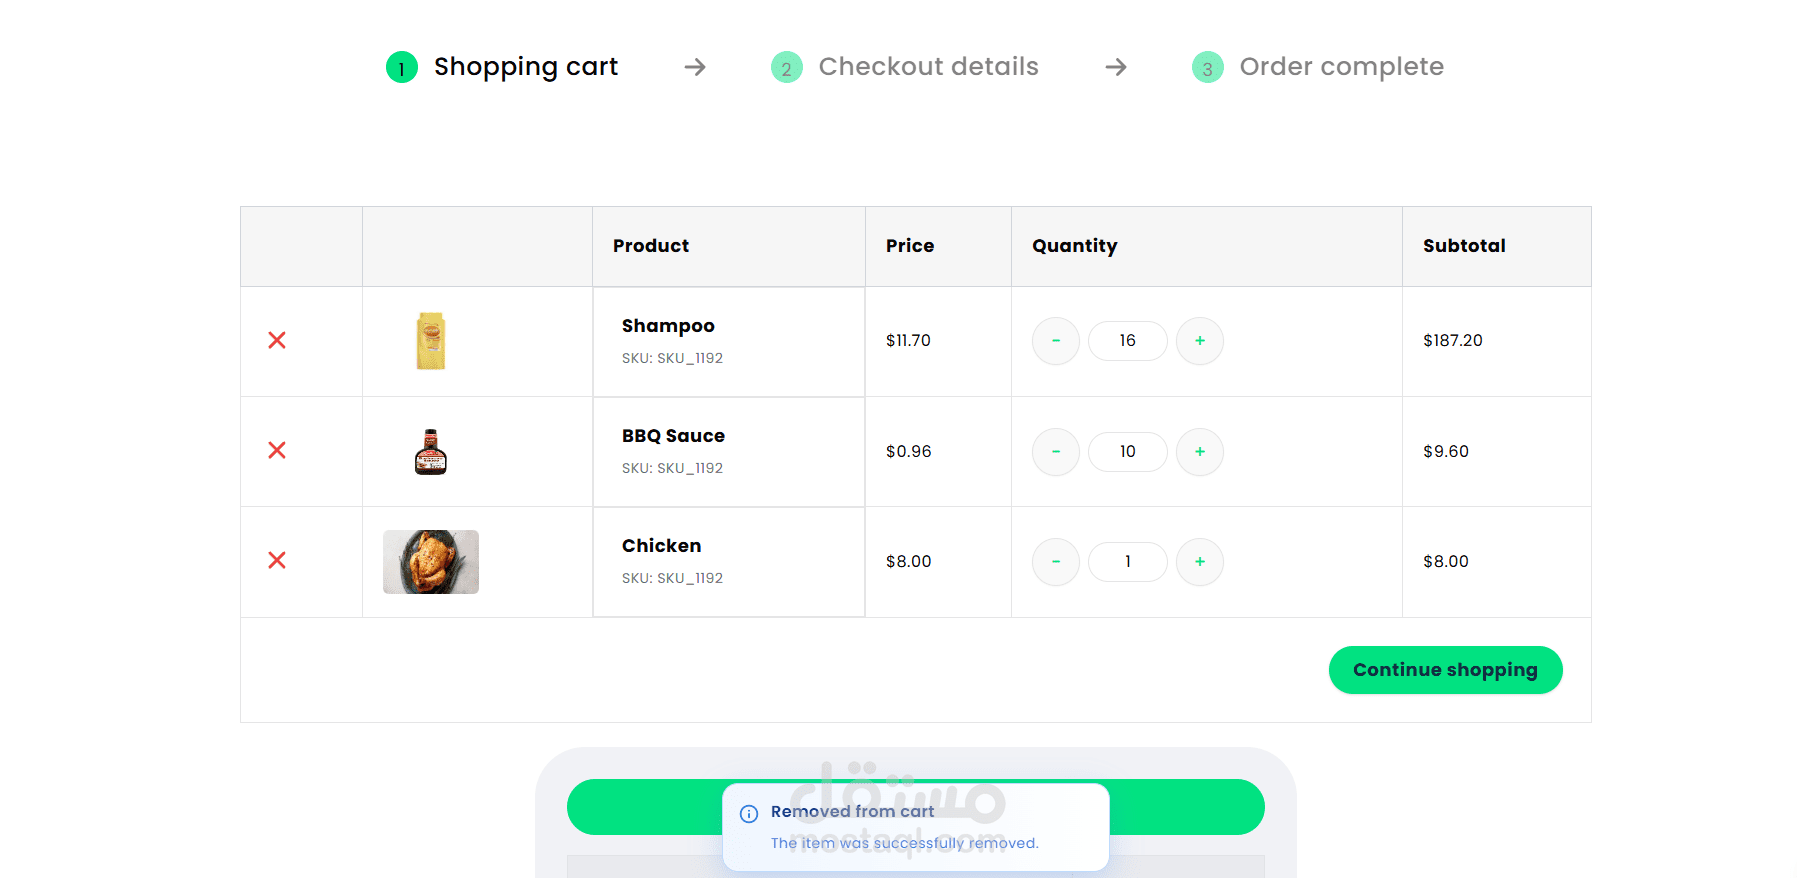1797x878 pixels.
Task: Go to the Shopping cart step
Action: pyautogui.click(x=525, y=67)
